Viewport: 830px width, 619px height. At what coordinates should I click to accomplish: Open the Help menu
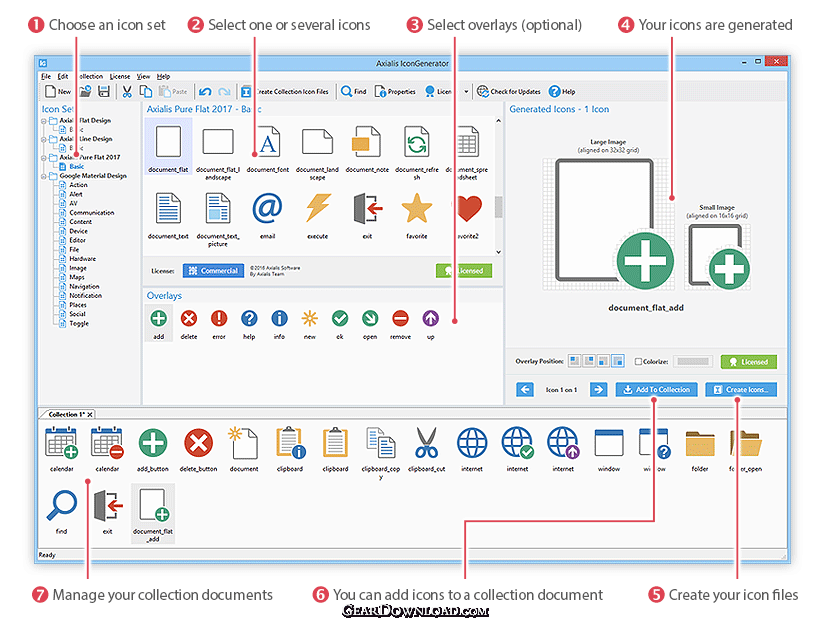point(164,76)
